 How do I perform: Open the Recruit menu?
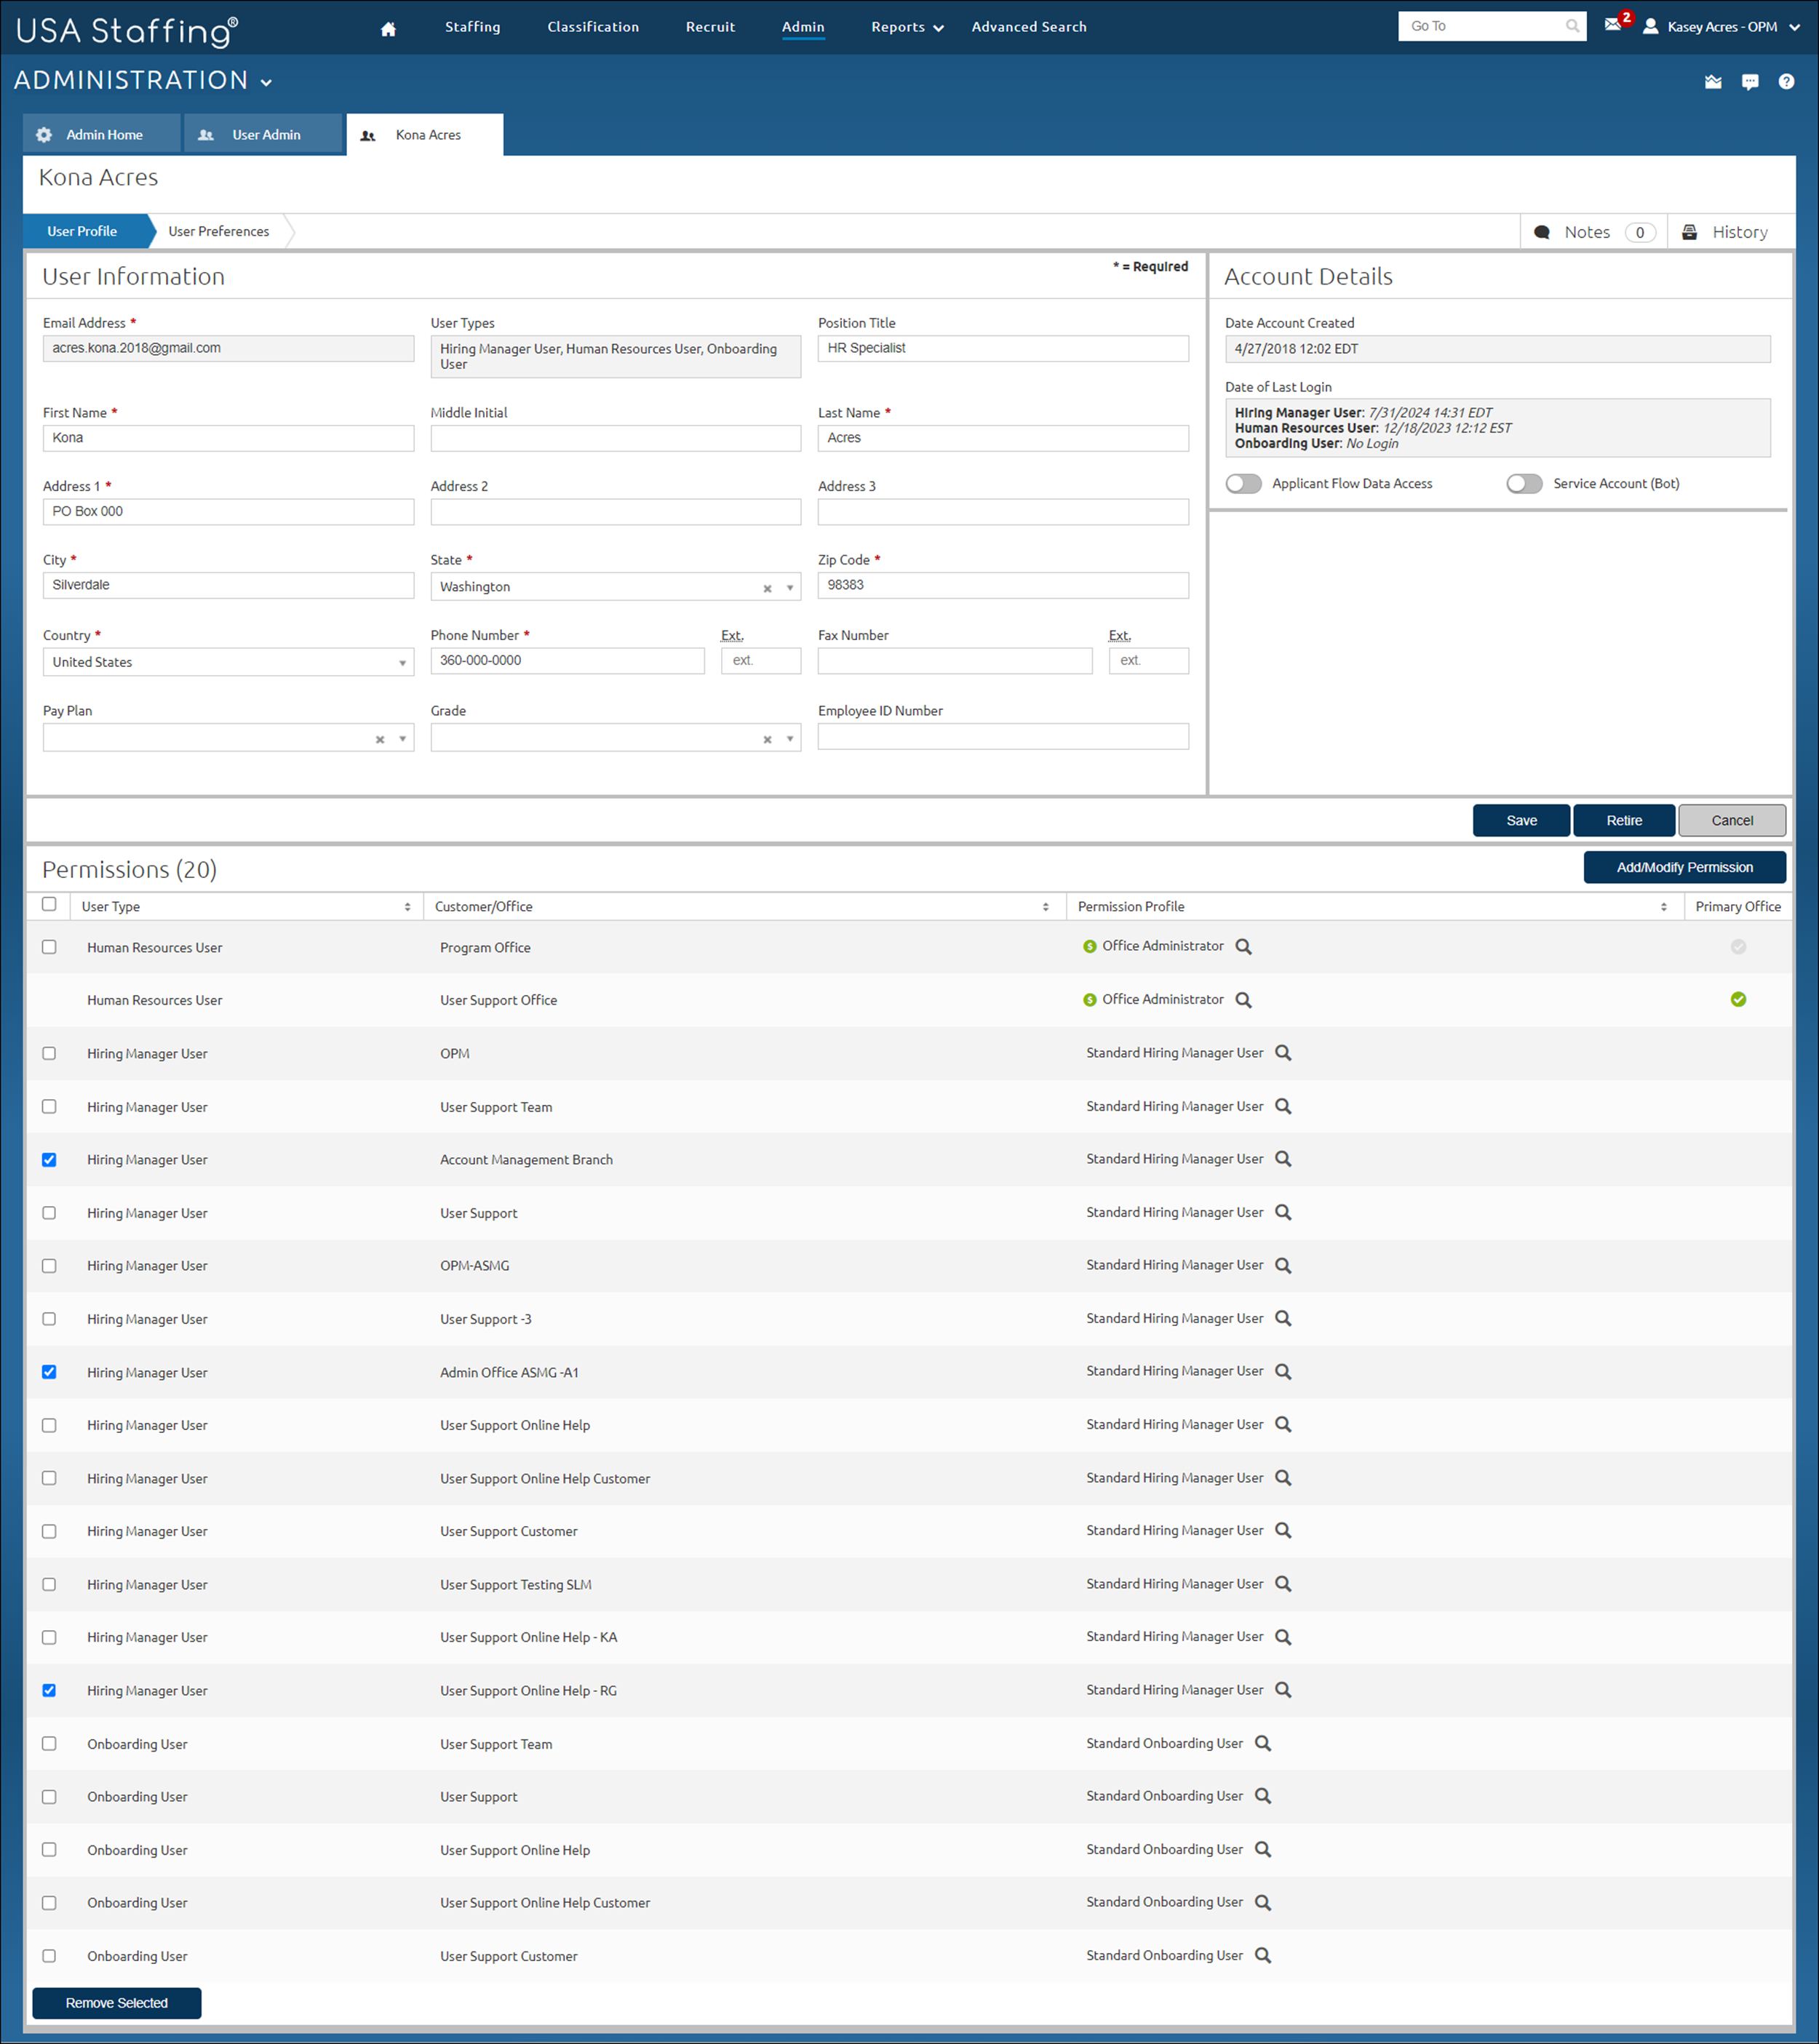[x=710, y=27]
